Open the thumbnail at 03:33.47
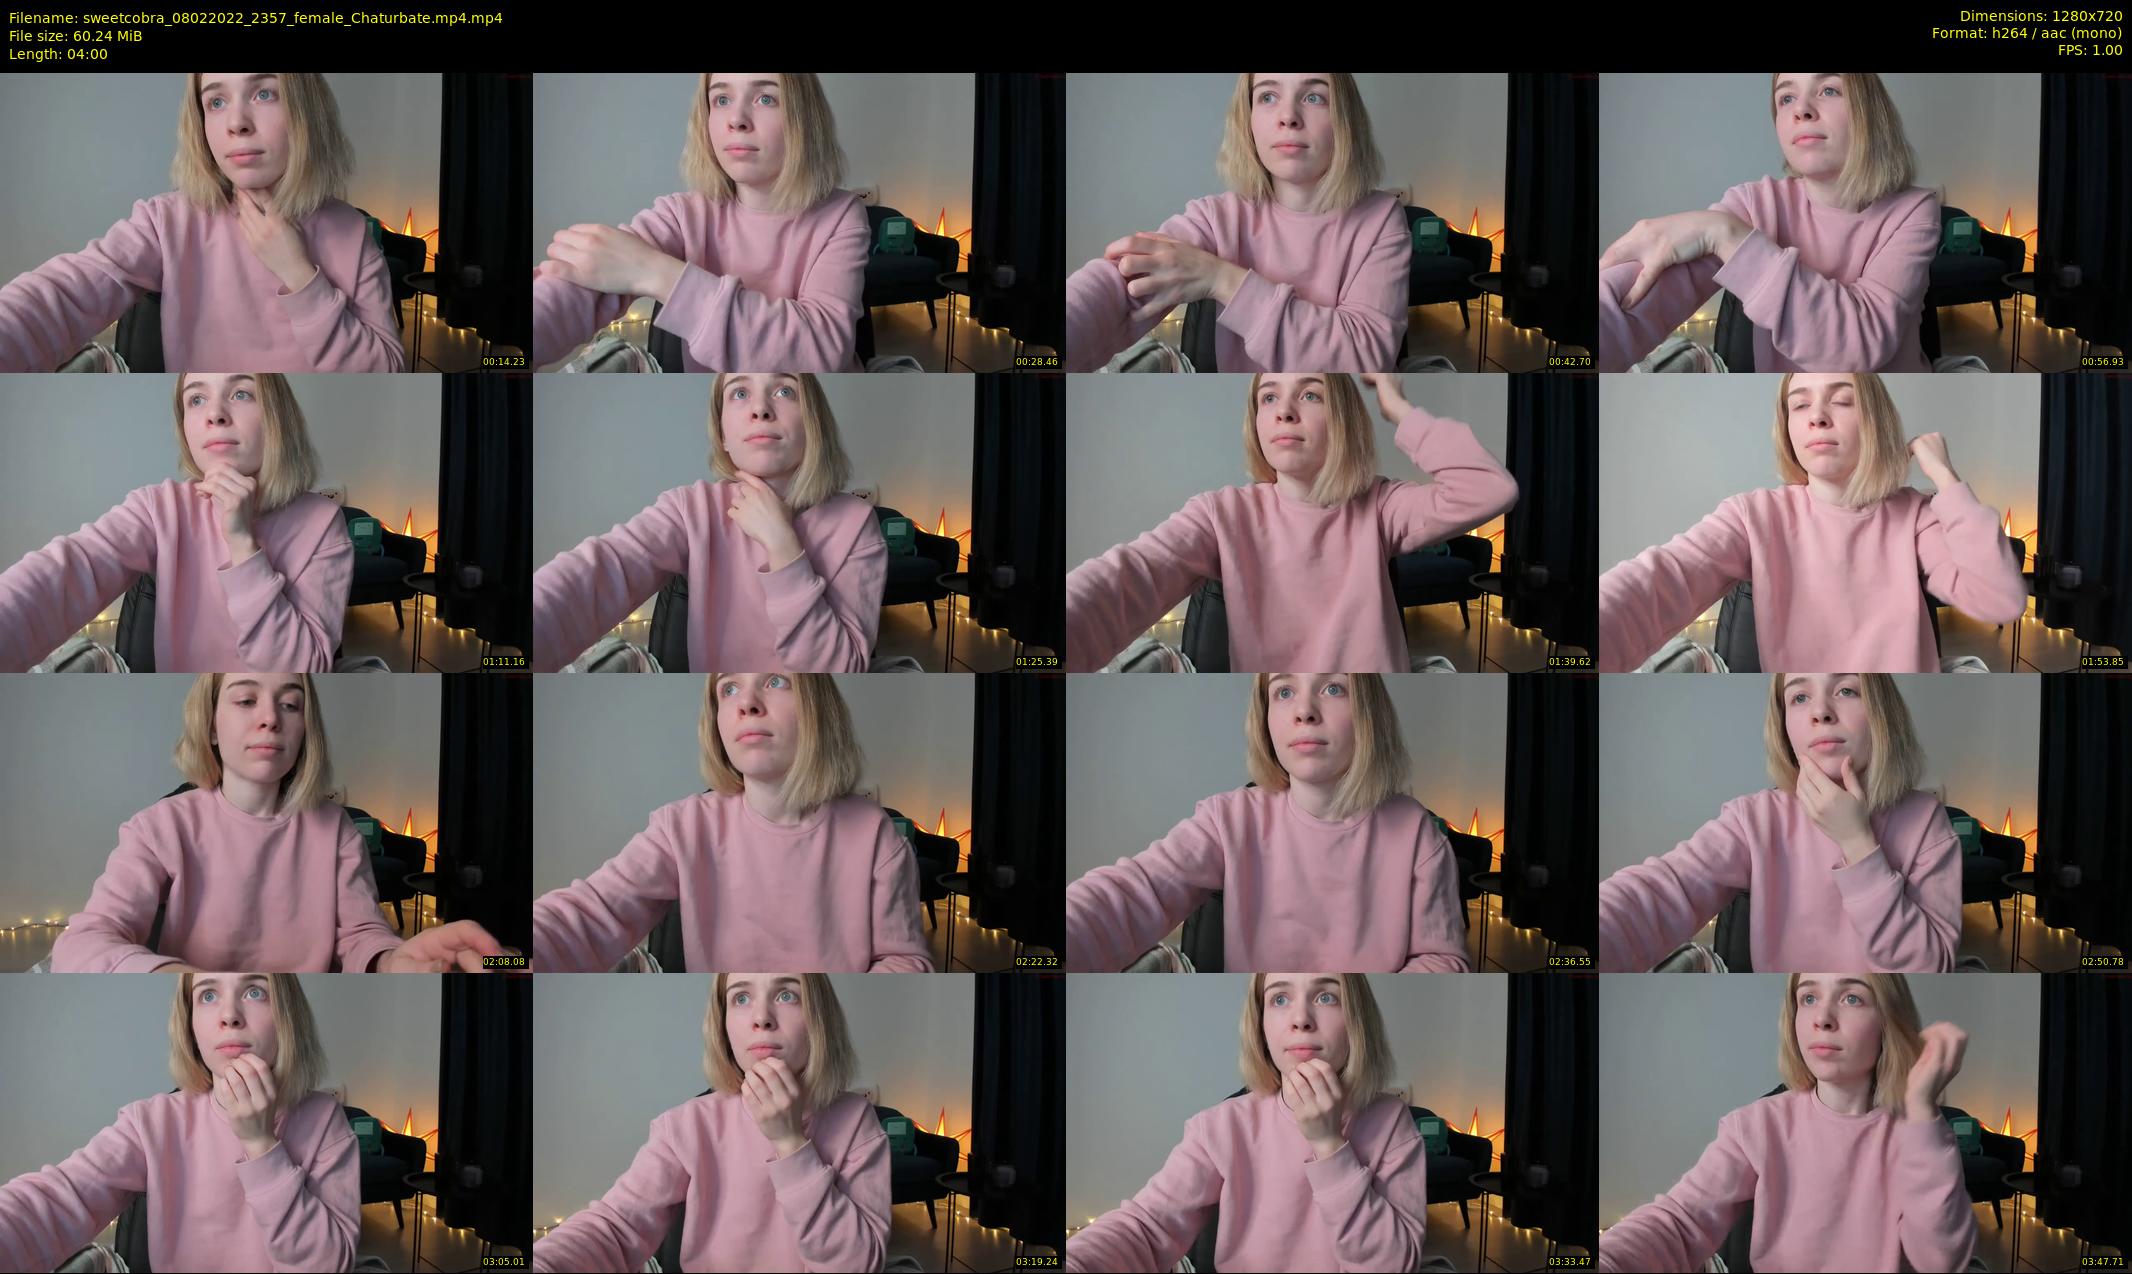This screenshot has width=2132, height=1274. click(1332, 1122)
